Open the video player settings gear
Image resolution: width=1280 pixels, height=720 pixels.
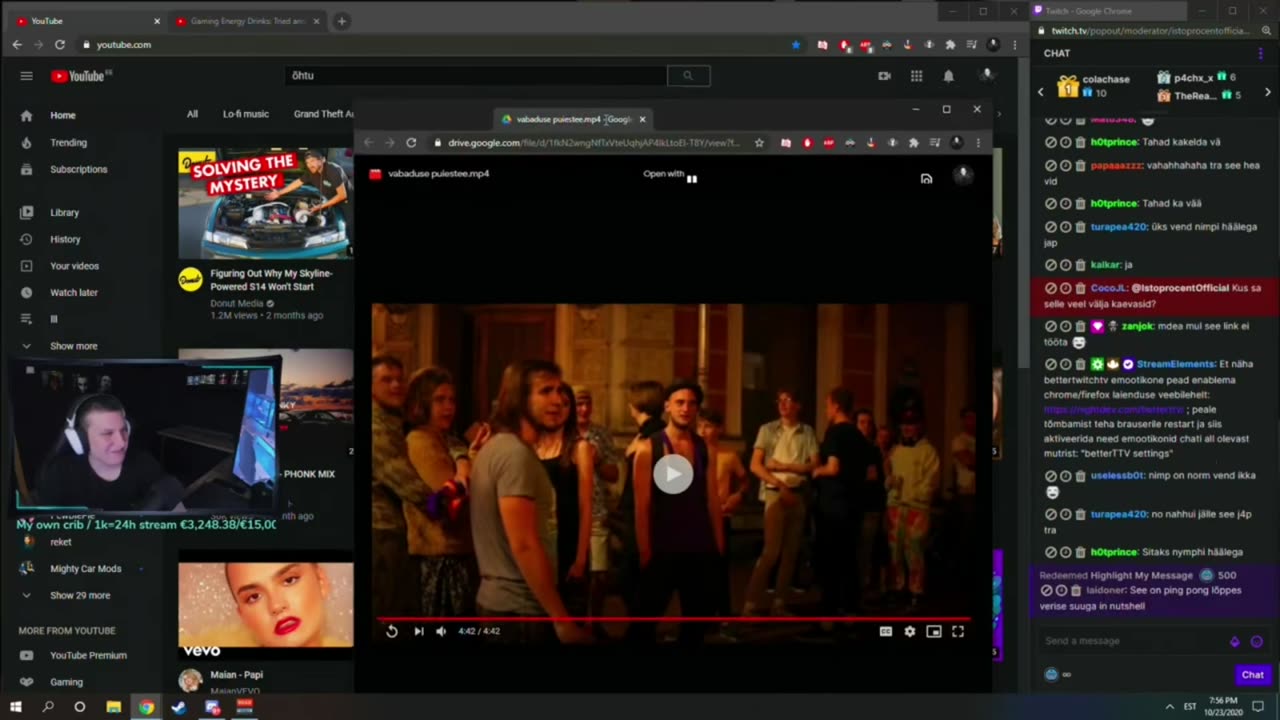point(909,631)
